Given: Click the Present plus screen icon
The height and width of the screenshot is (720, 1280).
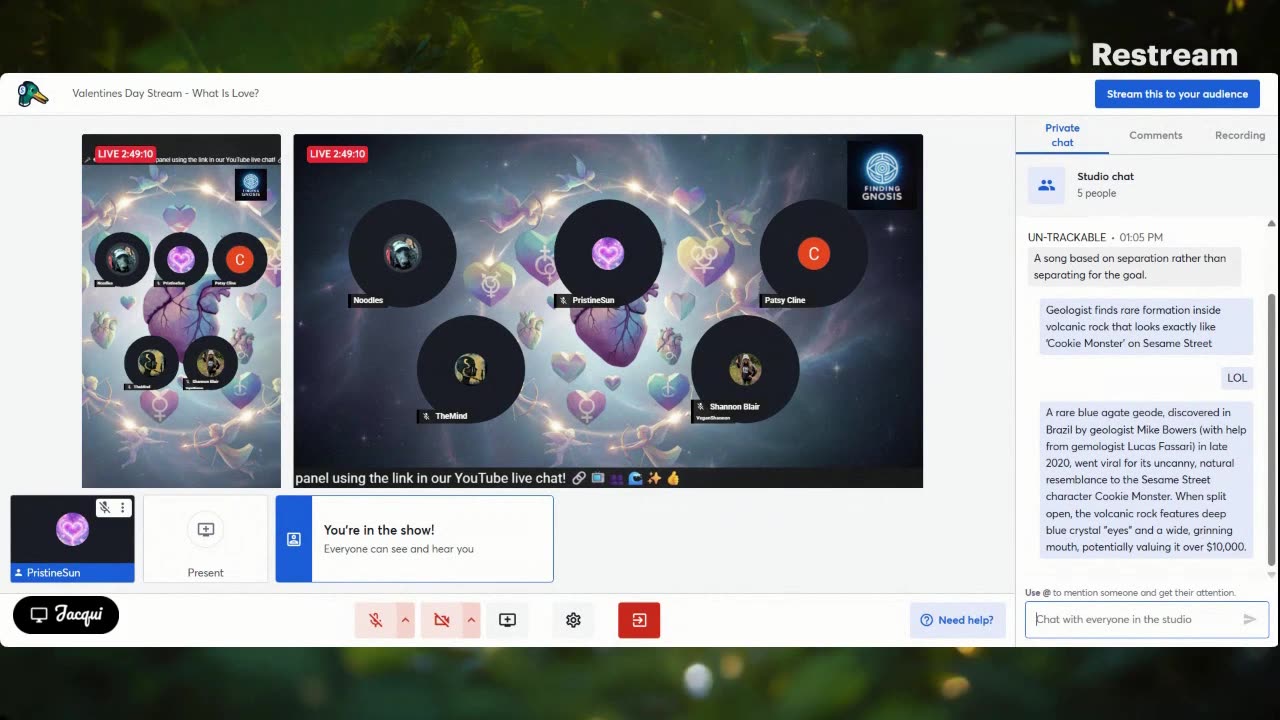Looking at the screenshot, I should tap(205, 530).
